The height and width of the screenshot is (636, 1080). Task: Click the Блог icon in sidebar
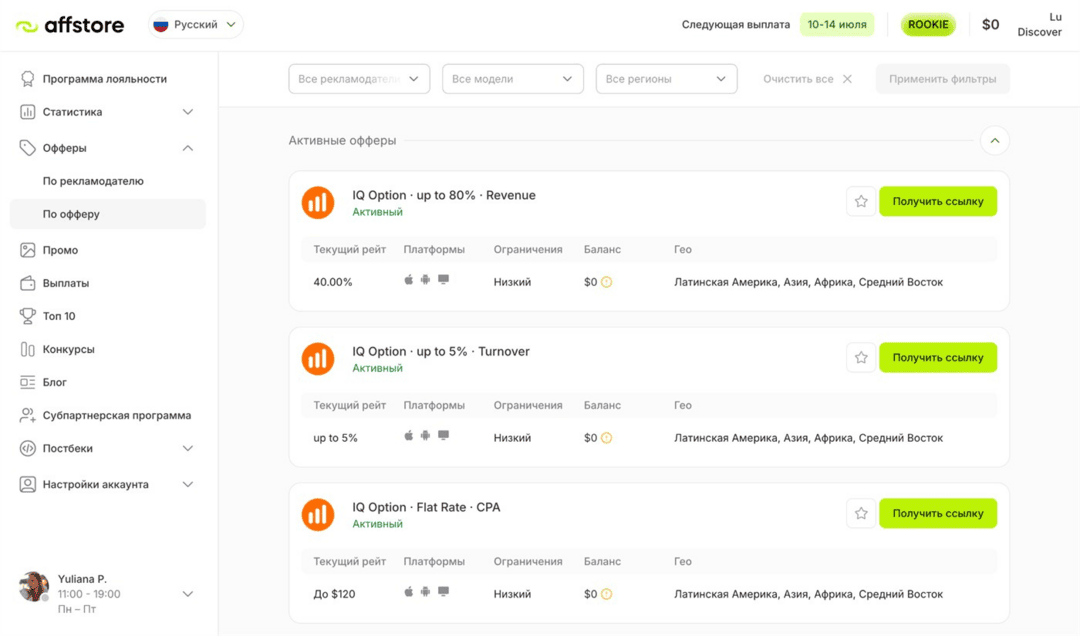point(28,382)
